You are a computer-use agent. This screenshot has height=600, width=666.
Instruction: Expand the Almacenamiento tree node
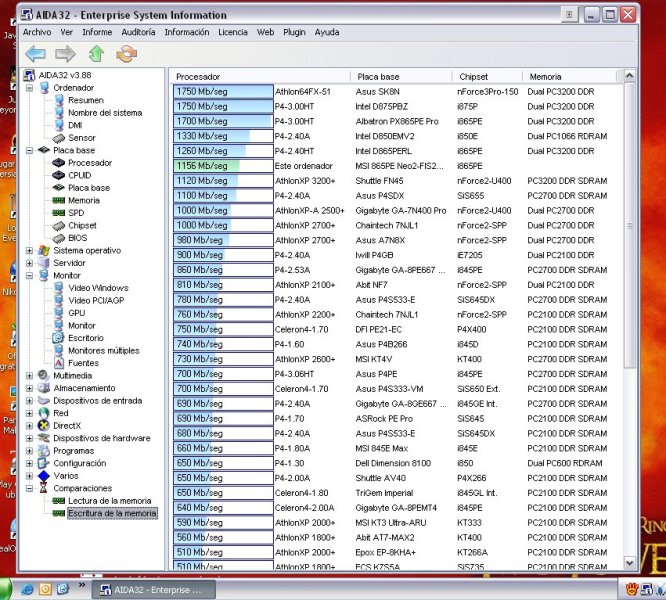[x=29, y=388]
